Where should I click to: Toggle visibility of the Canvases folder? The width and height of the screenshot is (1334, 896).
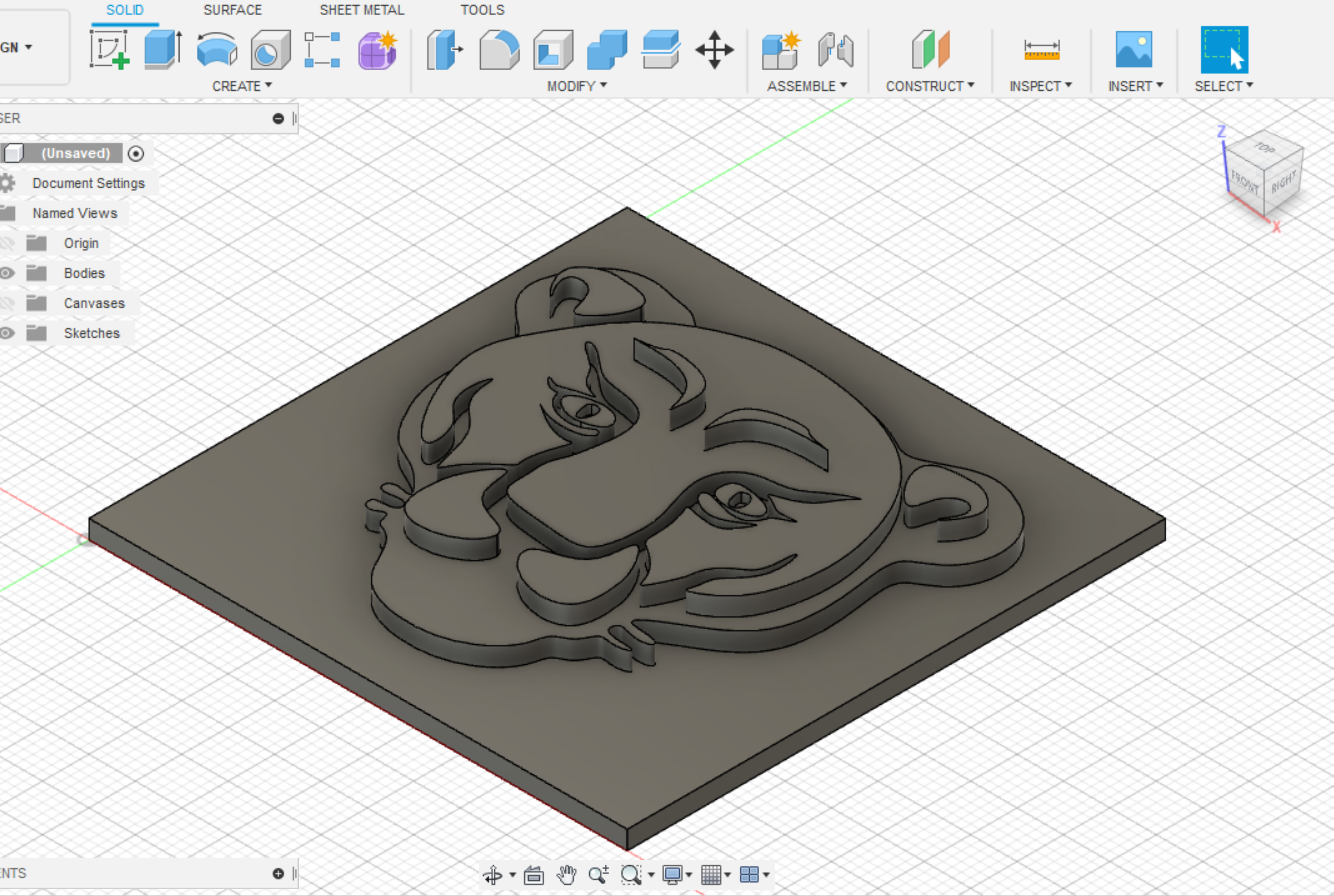click(7, 303)
